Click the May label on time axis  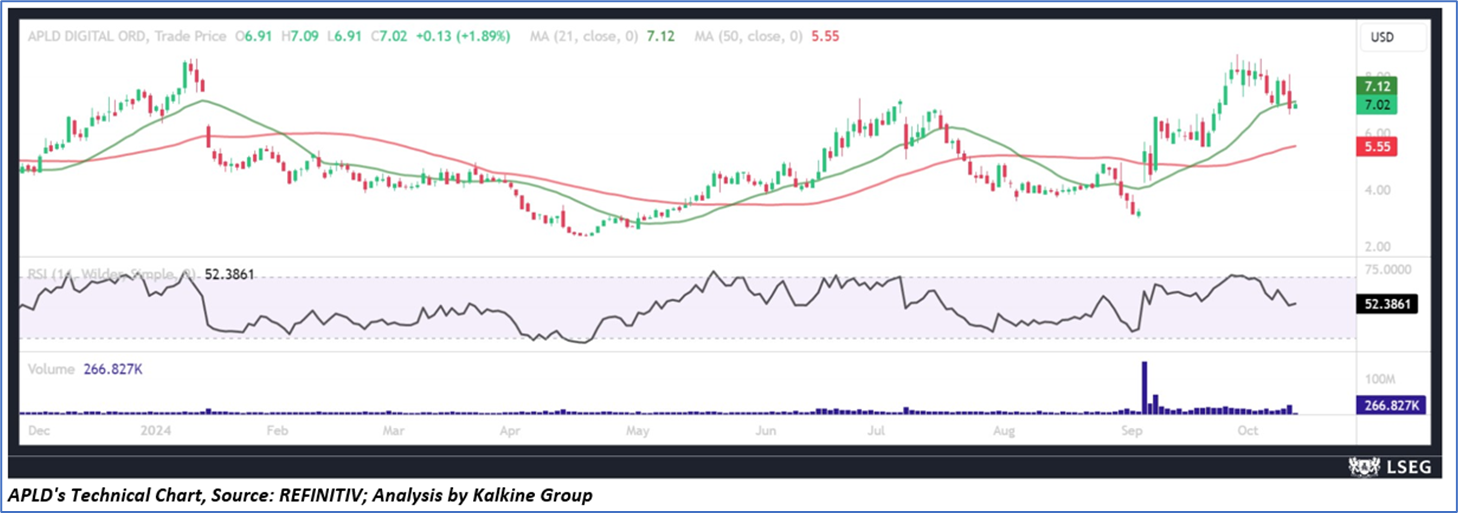tap(637, 431)
